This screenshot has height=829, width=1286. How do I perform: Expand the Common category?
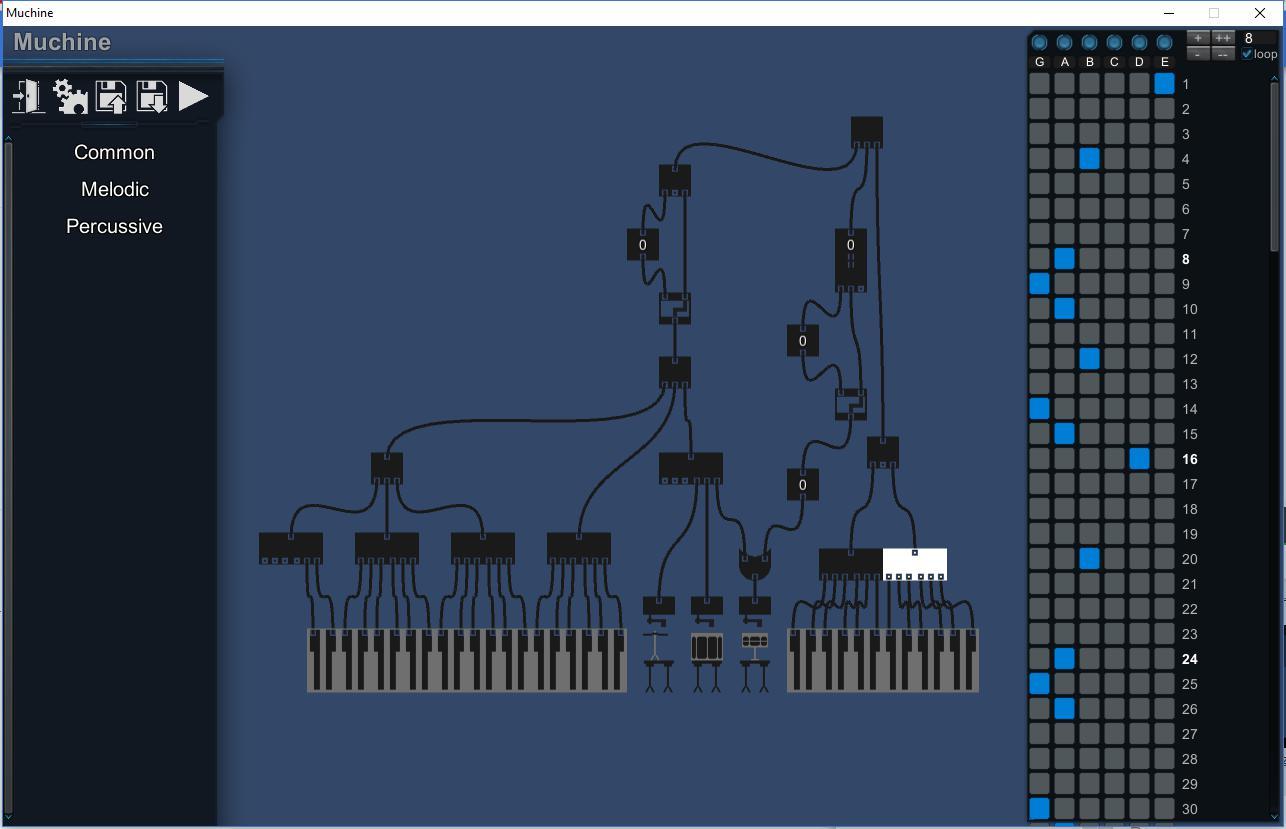[x=114, y=153]
